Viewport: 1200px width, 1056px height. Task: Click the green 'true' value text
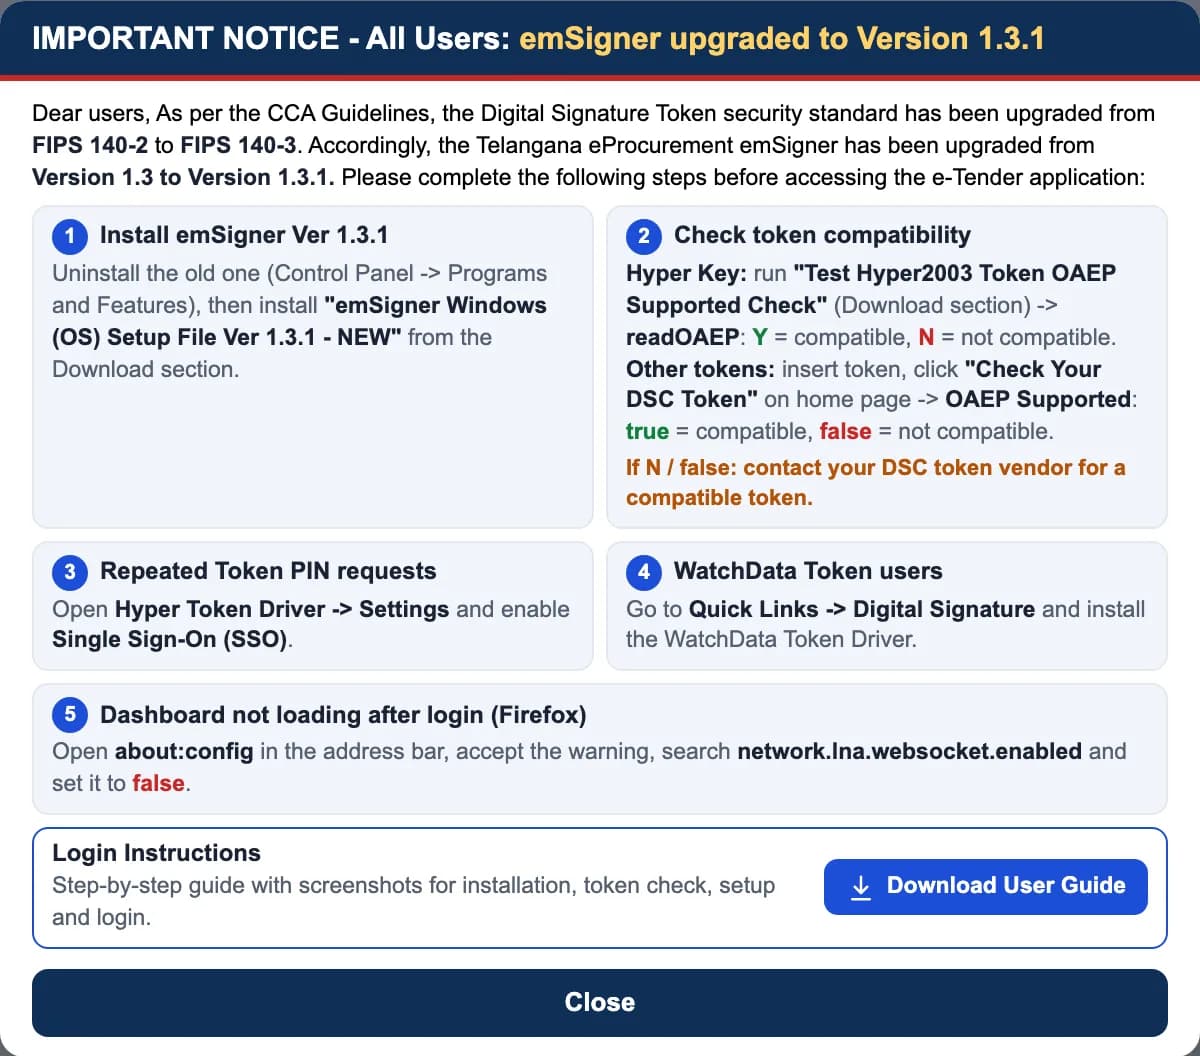coord(647,431)
